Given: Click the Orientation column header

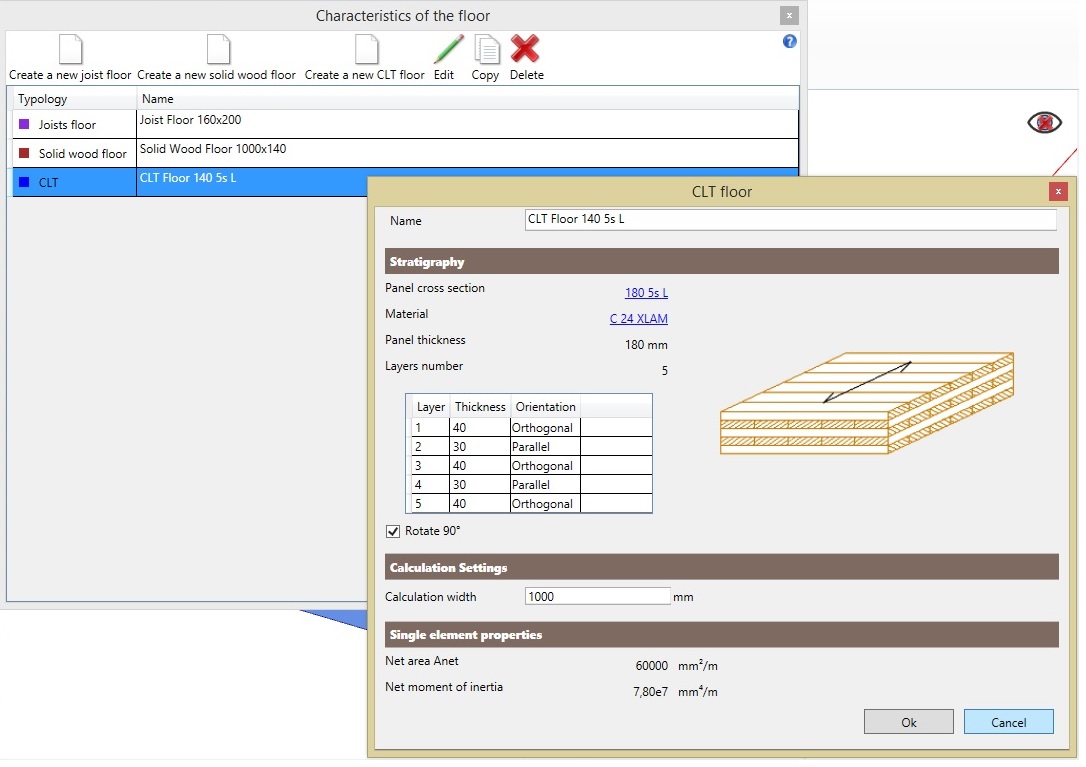Looking at the screenshot, I should (545, 407).
